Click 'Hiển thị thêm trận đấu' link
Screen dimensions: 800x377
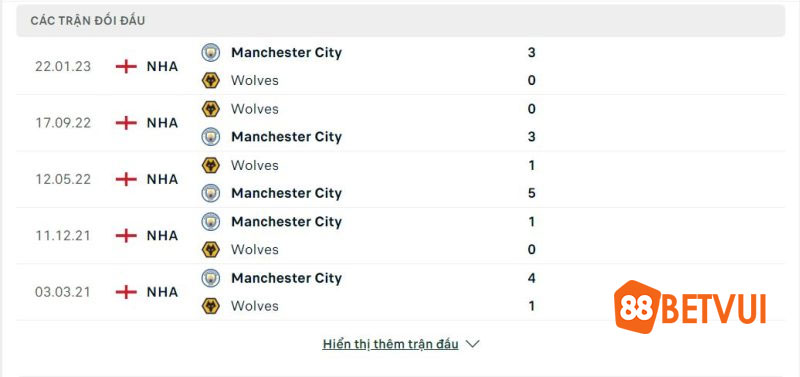(390, 344)
